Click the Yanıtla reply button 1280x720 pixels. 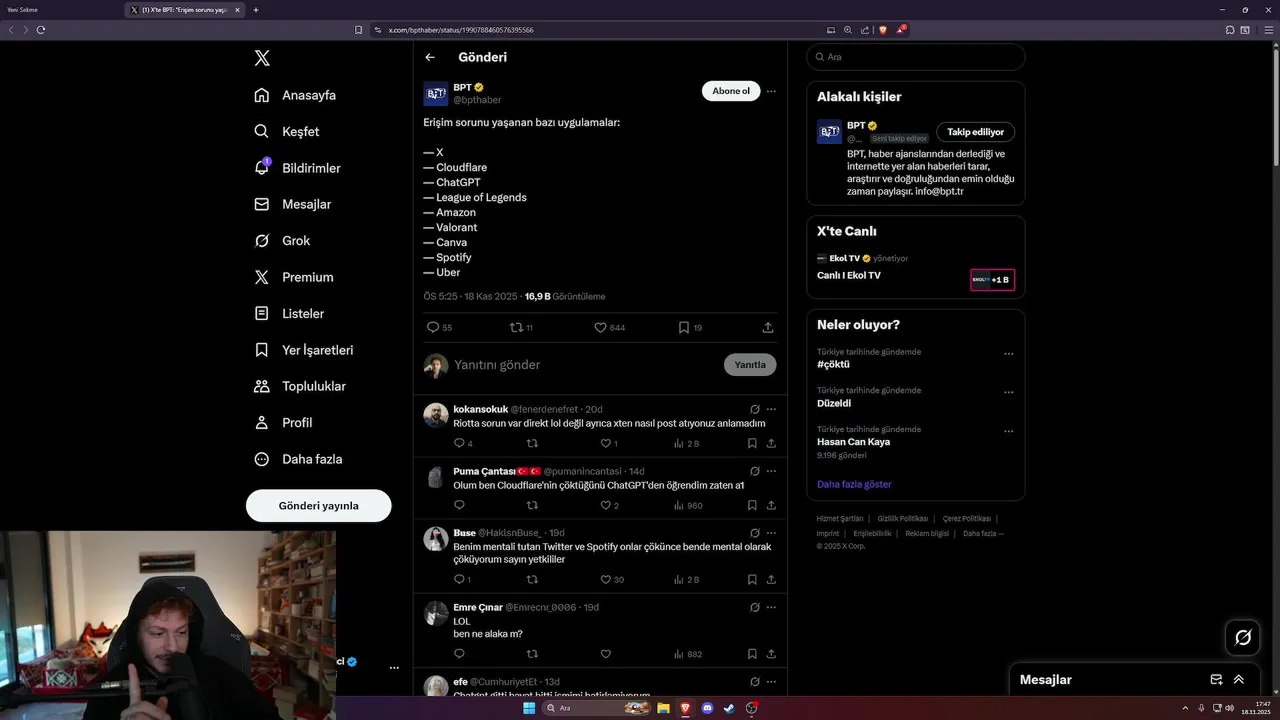click(750, 365)
